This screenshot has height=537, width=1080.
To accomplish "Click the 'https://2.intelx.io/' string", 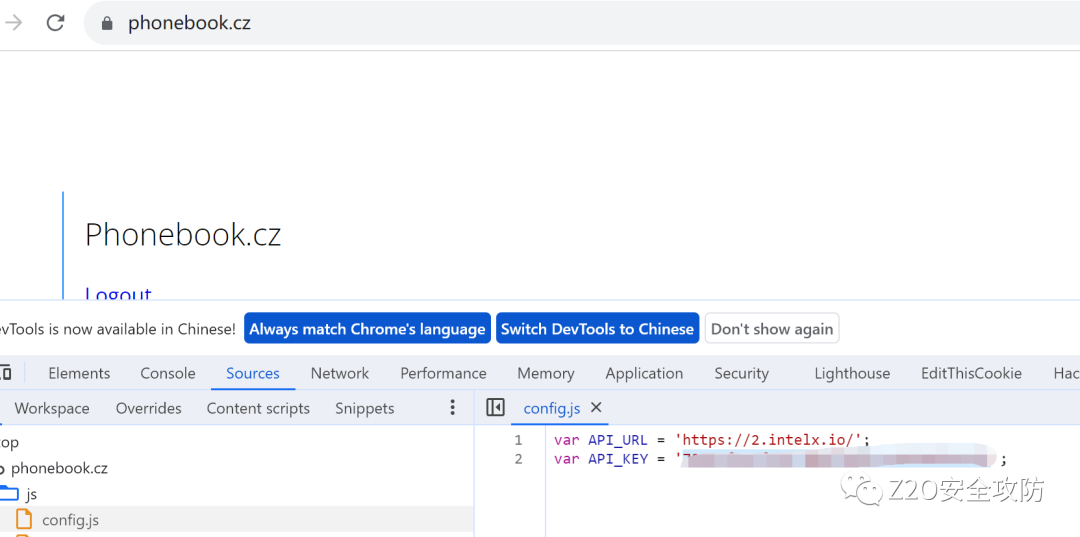I will coord(769,440).
